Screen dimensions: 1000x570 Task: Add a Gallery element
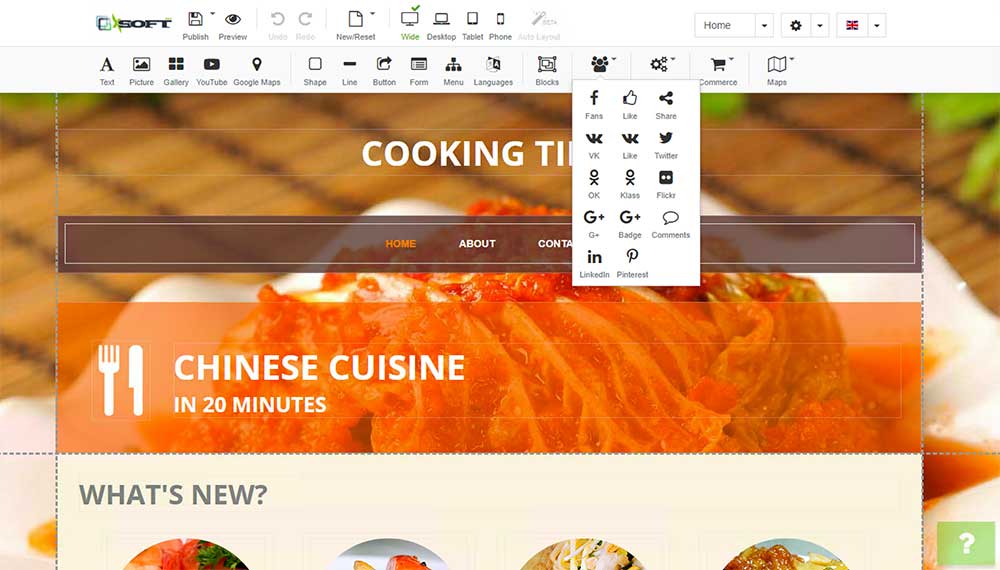click(x=176, y=70)
